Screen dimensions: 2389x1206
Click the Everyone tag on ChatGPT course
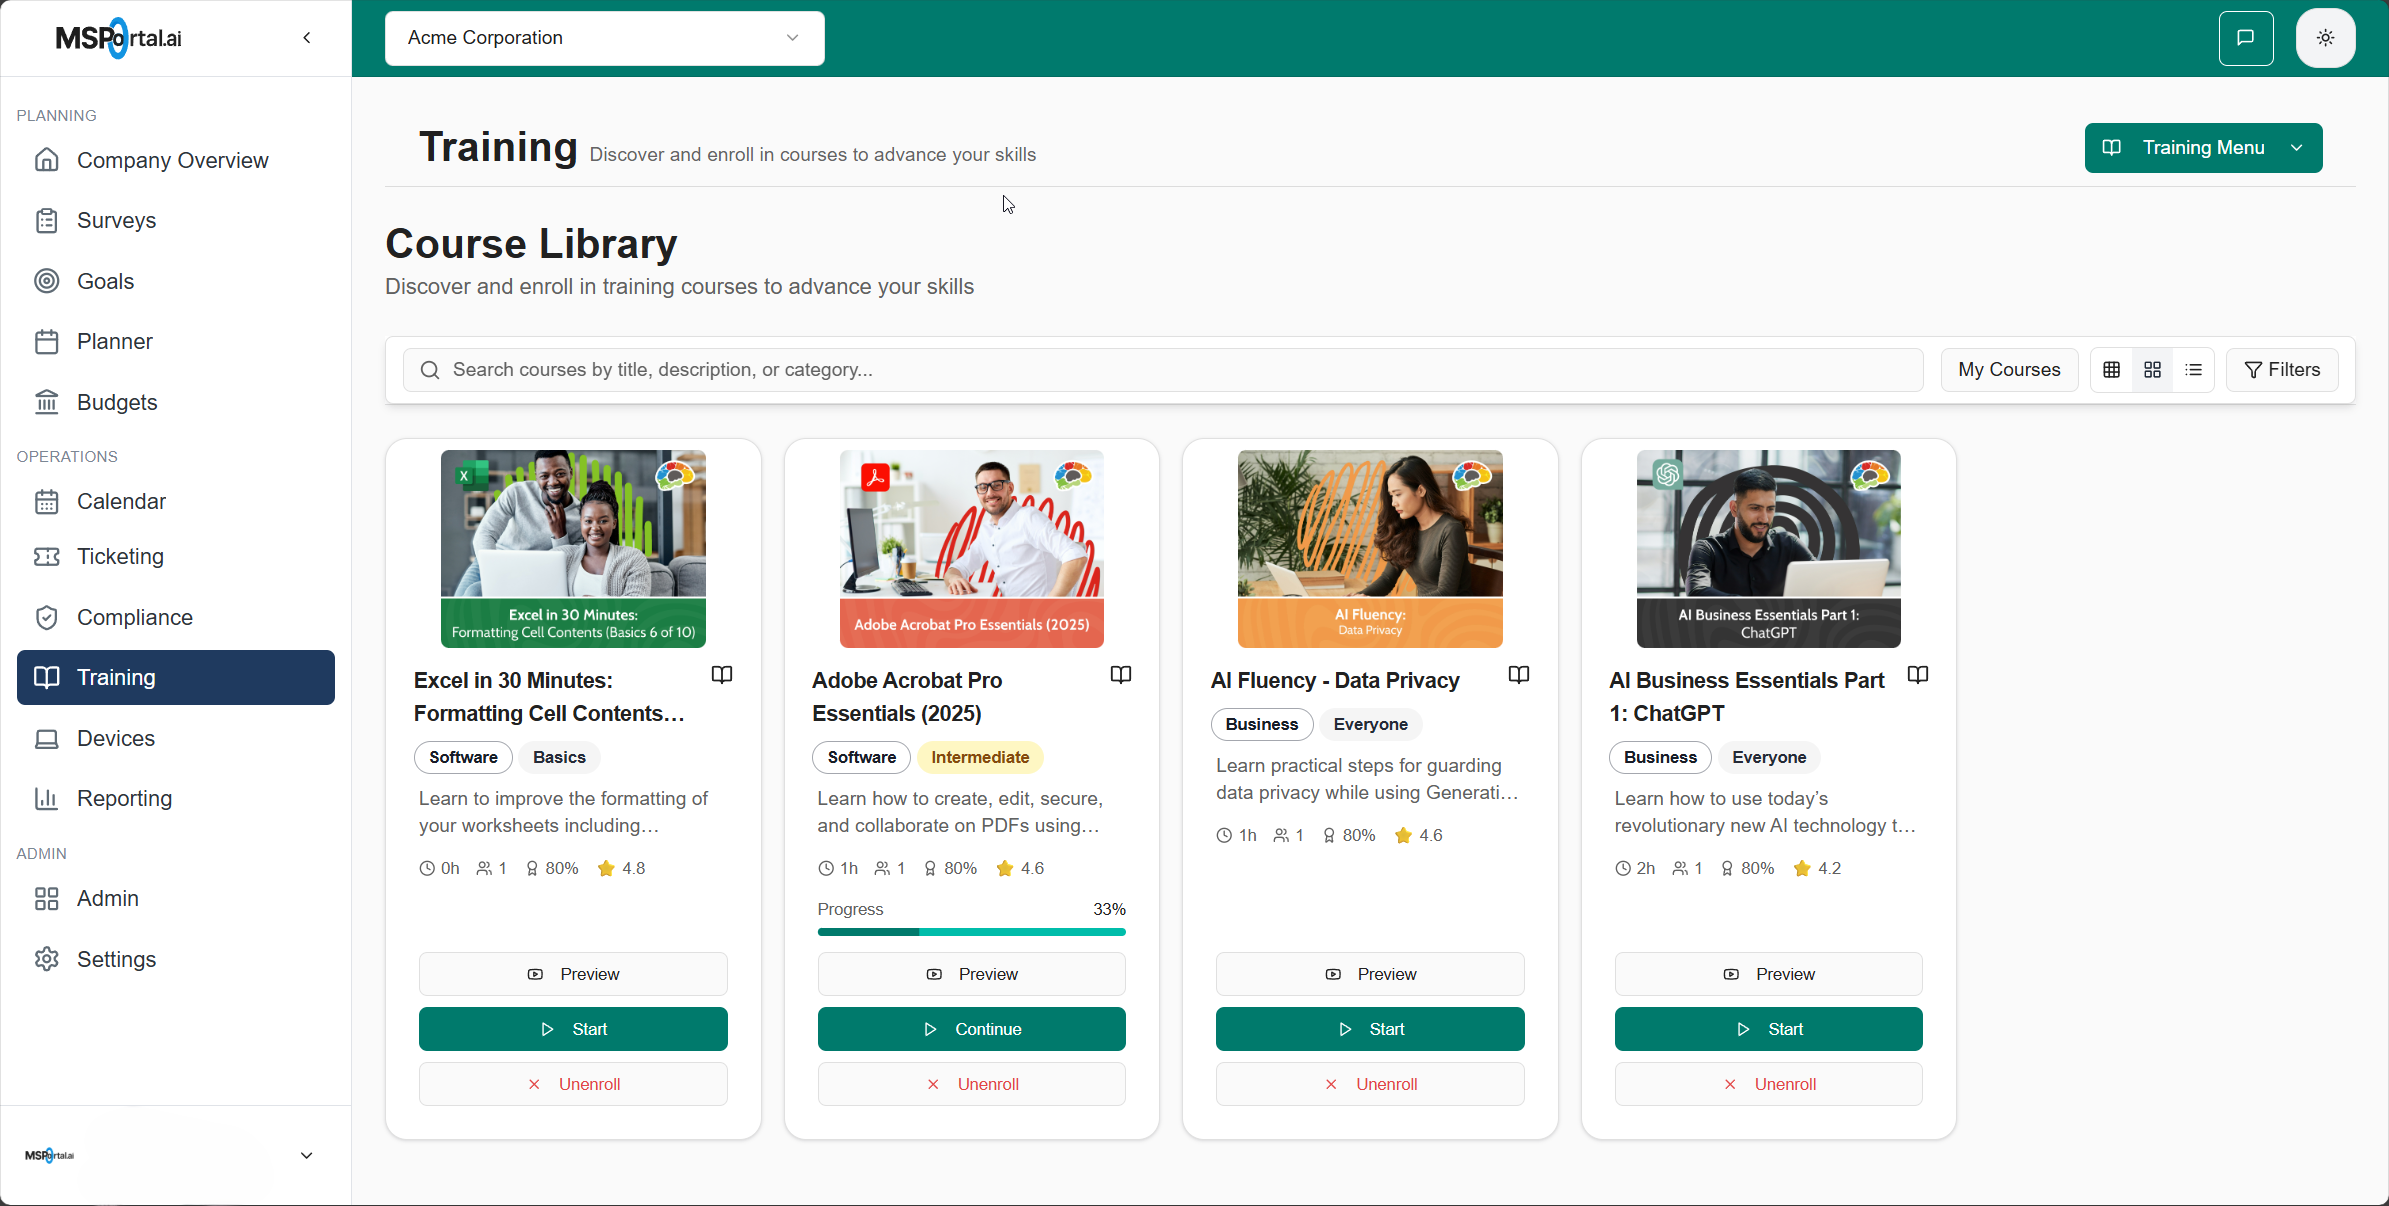1769,757
